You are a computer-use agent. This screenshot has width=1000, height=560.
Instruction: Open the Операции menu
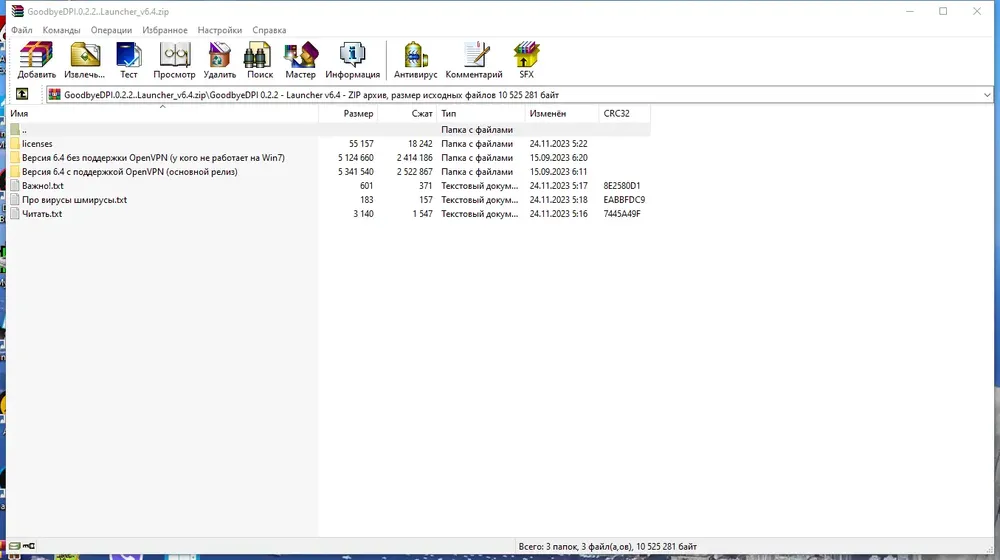[111, 30]
